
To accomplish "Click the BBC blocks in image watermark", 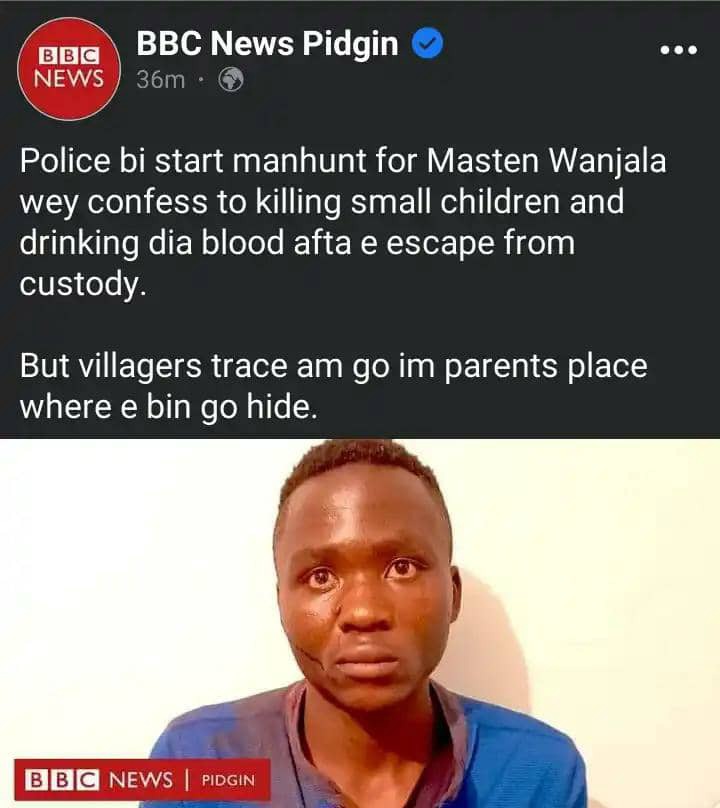I will [x=62, y=780].
